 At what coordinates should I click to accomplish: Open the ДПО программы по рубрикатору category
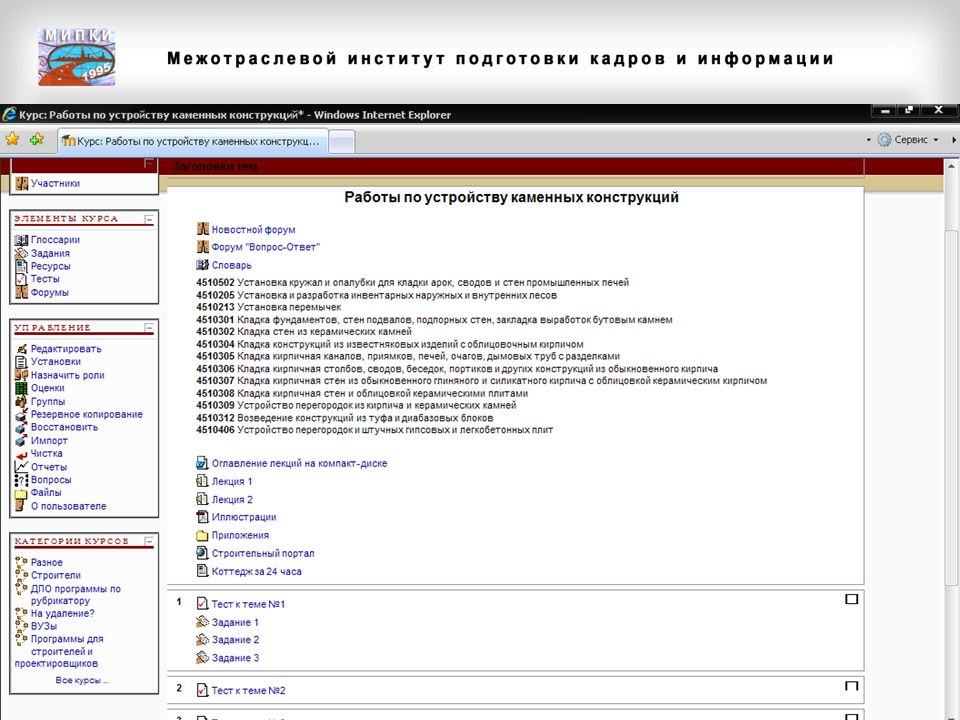(75, 594)
